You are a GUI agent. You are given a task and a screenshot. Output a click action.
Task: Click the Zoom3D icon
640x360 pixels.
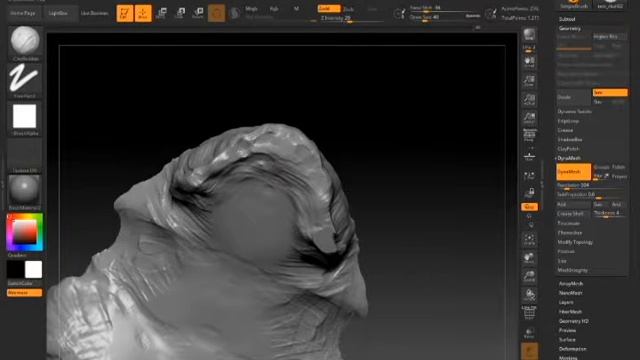pyautogui.click(x=529, y=276)
